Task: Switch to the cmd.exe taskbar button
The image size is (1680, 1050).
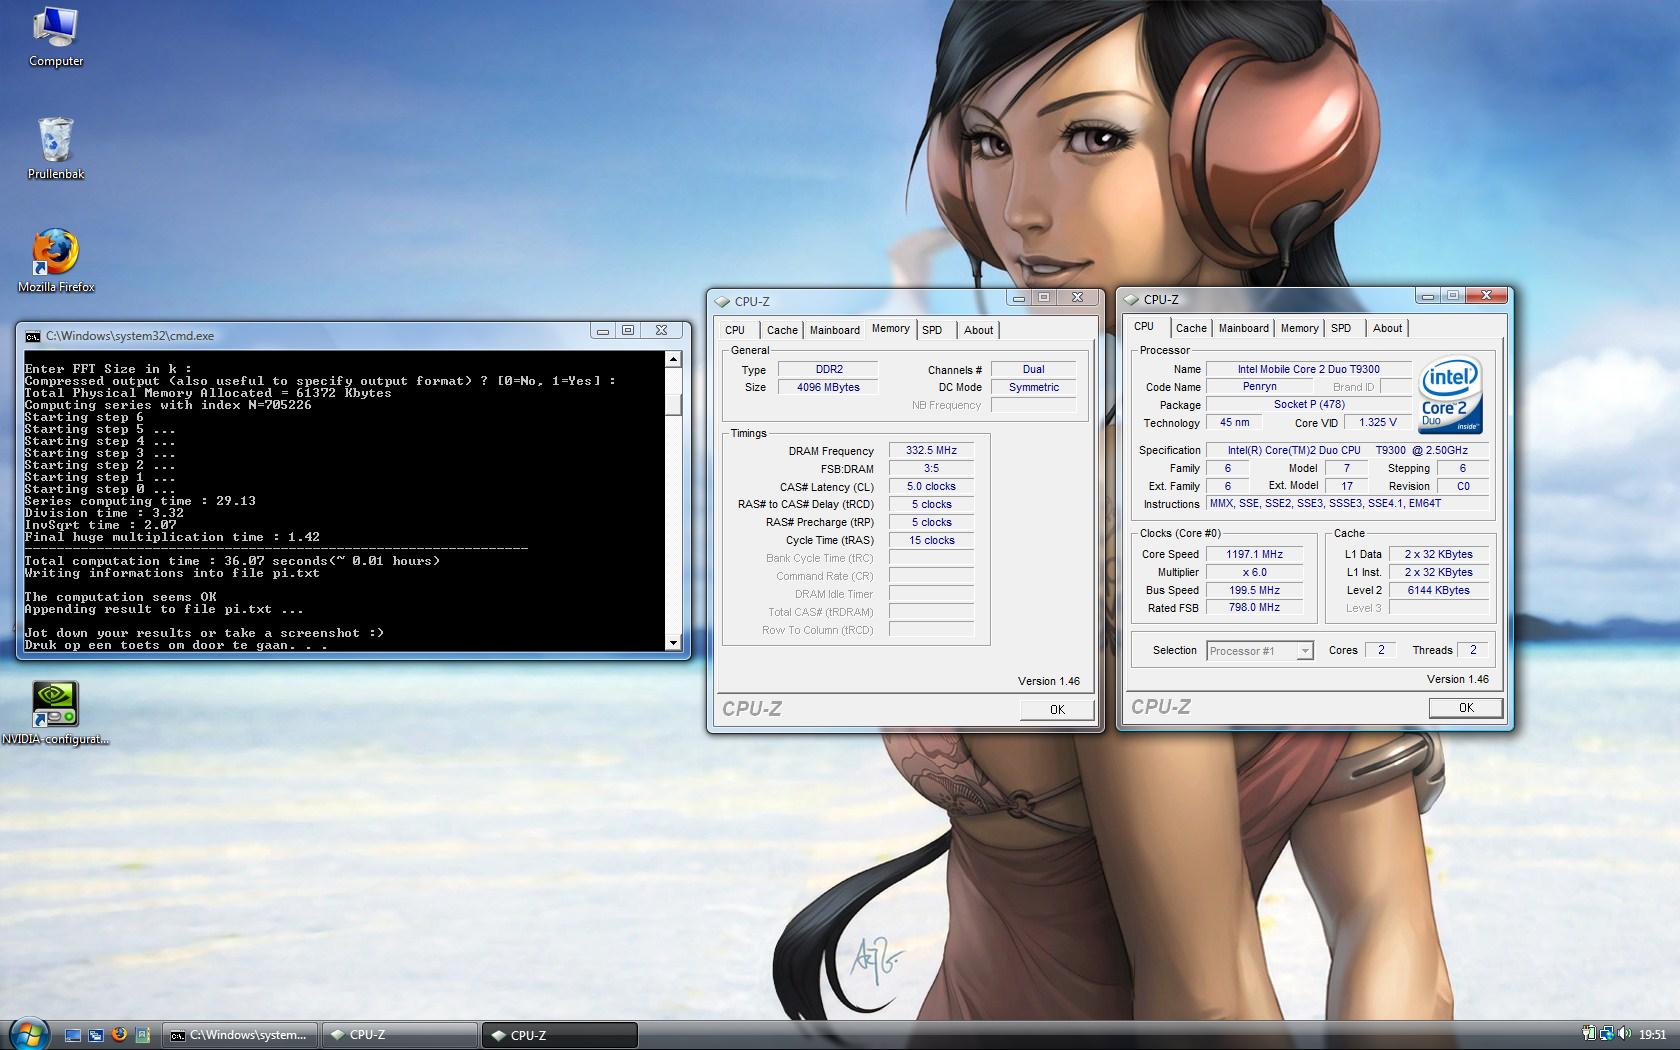Action: (x=241, y=1035)
